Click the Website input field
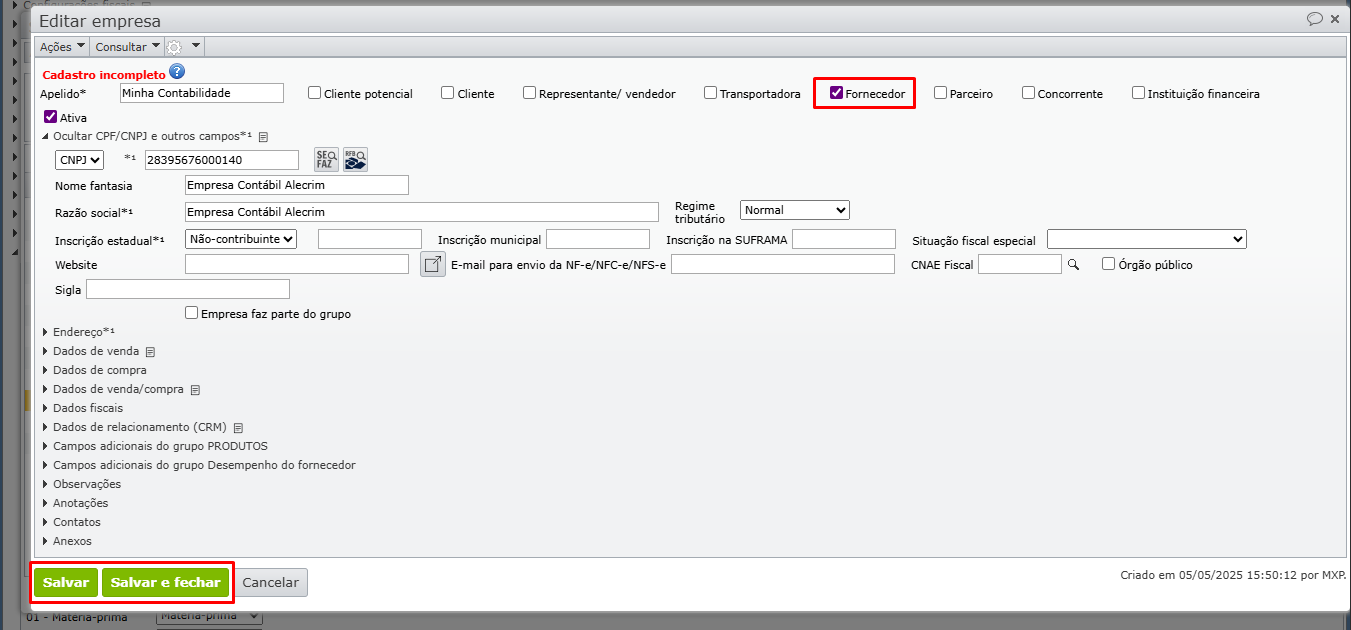 coord(297,264)
